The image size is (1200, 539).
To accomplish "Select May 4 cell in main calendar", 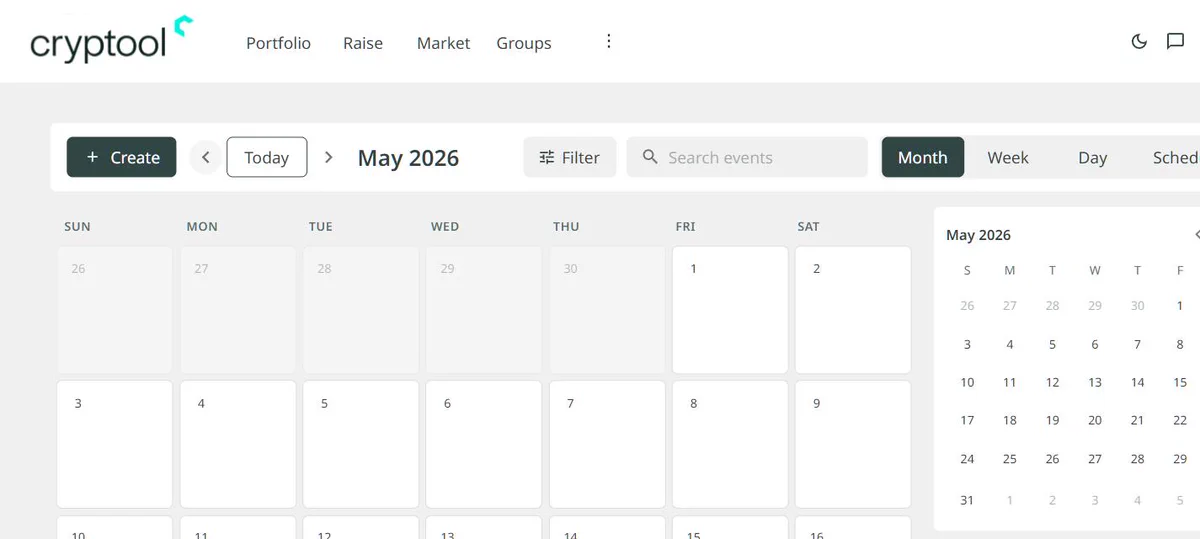I will [237, 444].
